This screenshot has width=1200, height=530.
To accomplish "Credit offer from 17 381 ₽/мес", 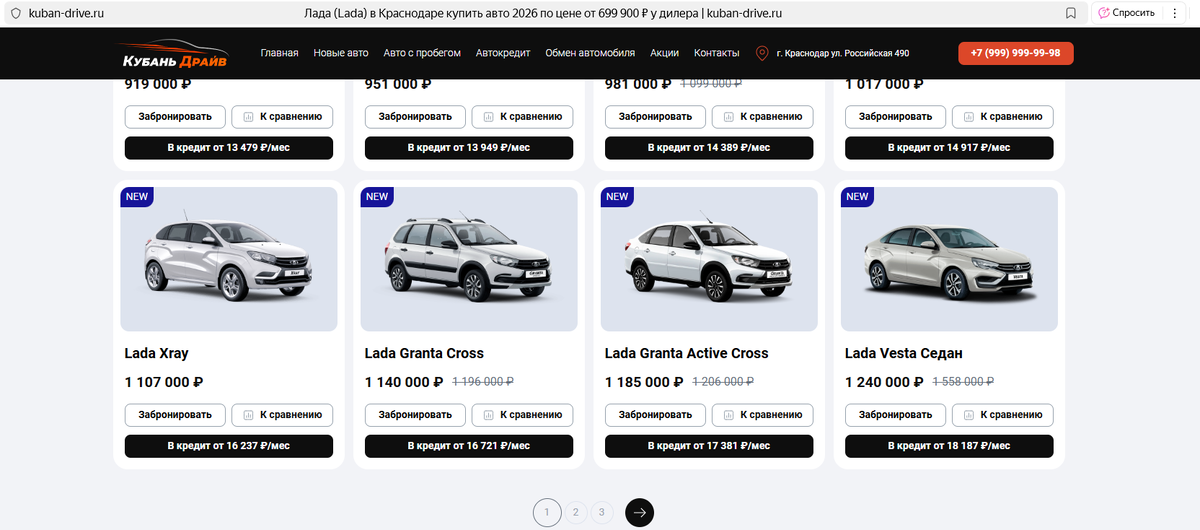I will [x=709, y=446].
